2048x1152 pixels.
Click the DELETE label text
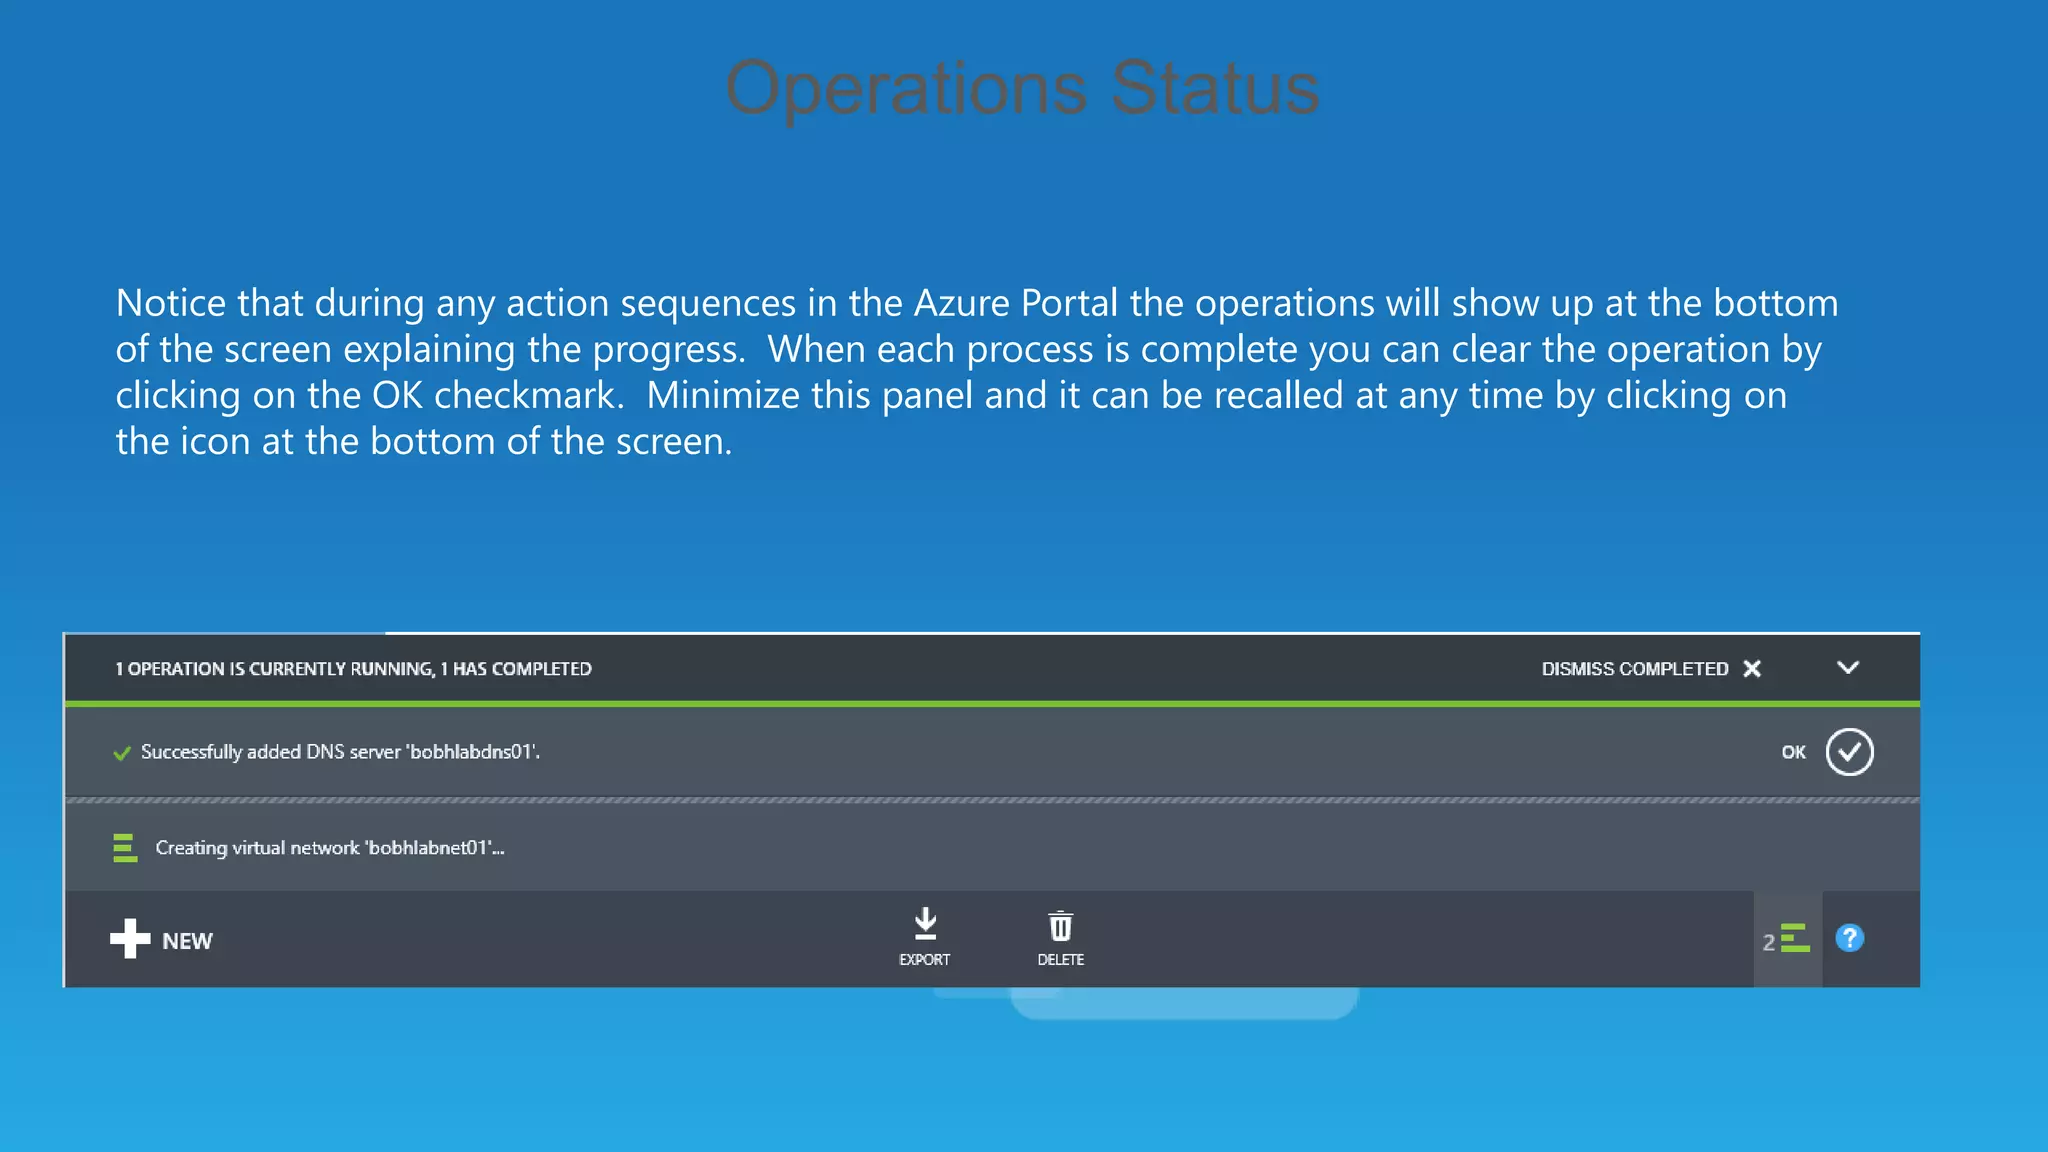tap(1061, 960)
